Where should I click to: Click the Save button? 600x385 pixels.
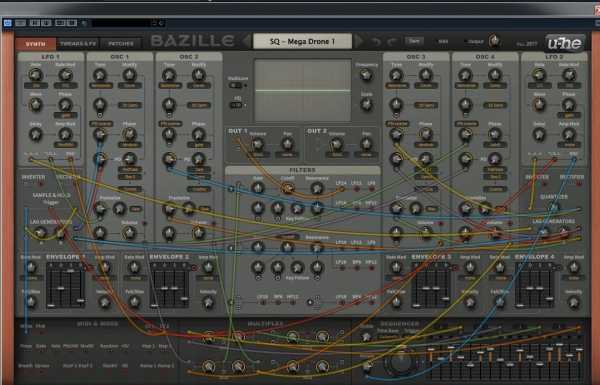tap(414, 41)
